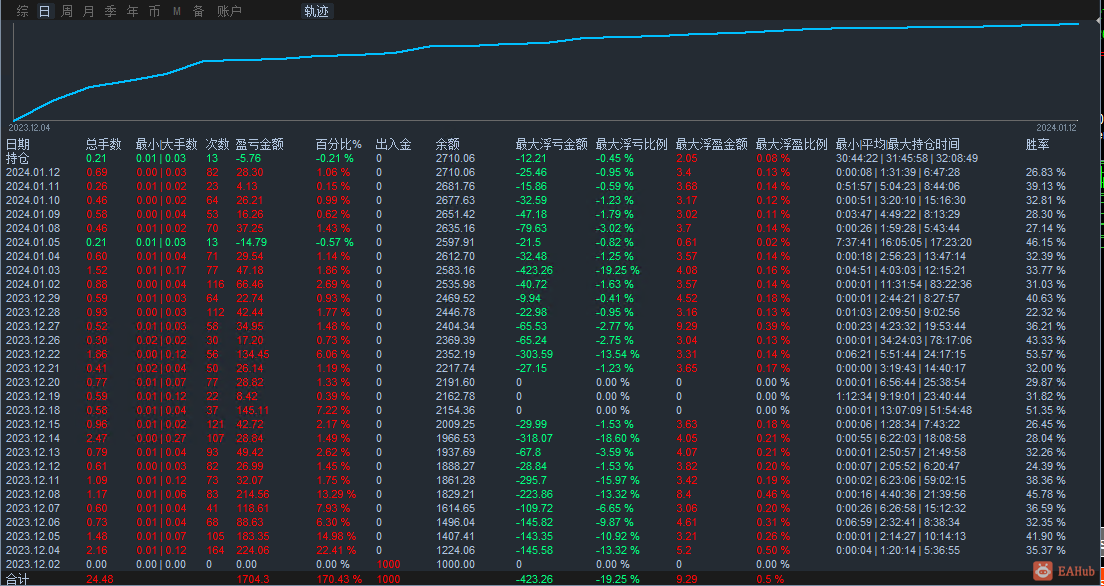Sort by the 日期 column header

[18, 144]
